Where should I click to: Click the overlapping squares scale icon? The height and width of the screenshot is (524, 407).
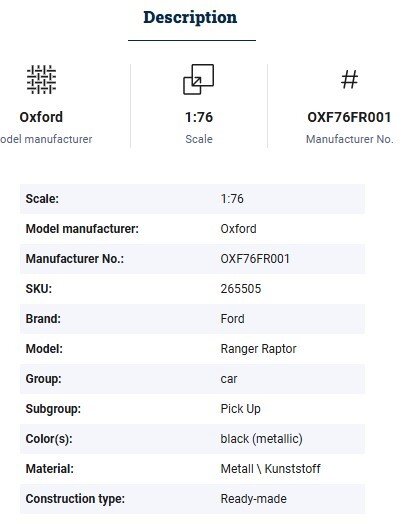[198, 80]
